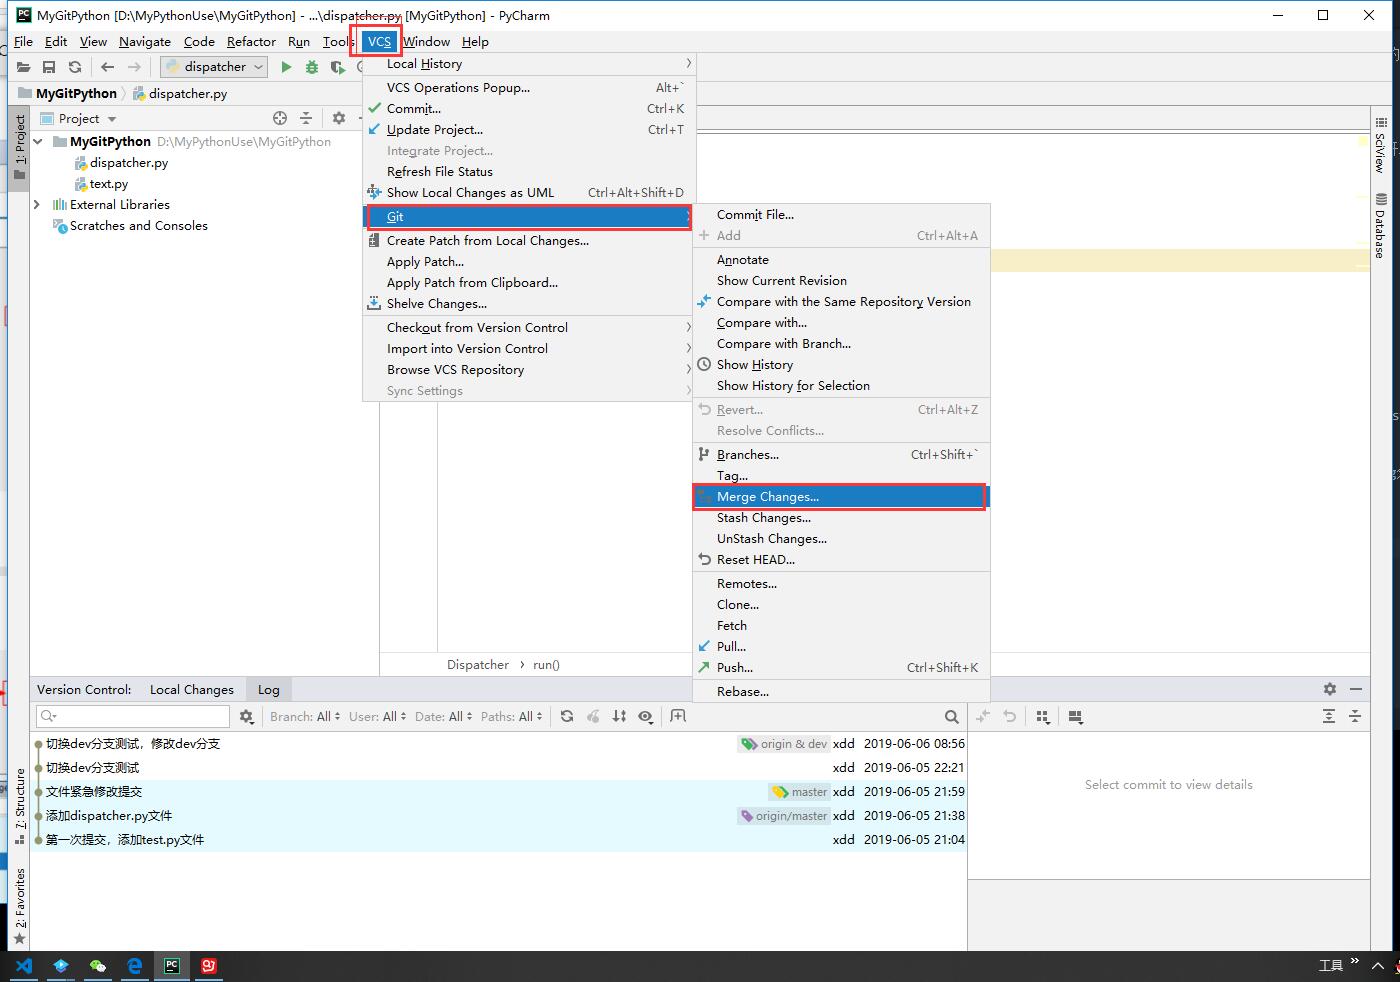The image size is (1400, 982).
Task: Open the User filter dropdown
Action: pos(377,716)
